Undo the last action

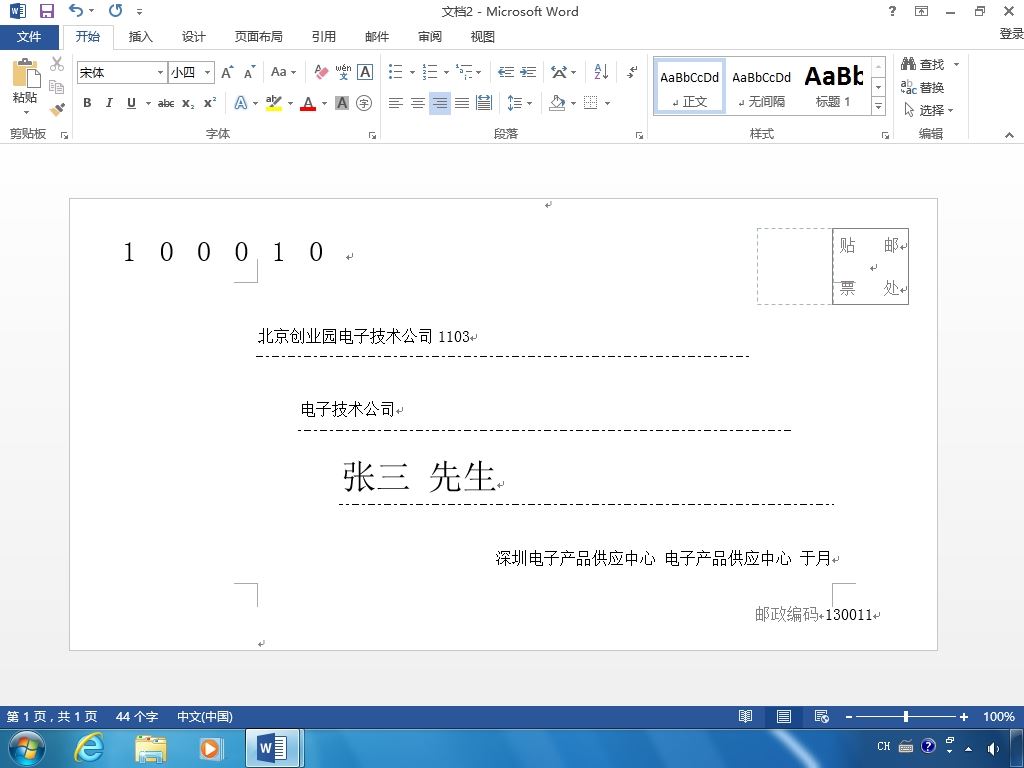coord(76,10)
